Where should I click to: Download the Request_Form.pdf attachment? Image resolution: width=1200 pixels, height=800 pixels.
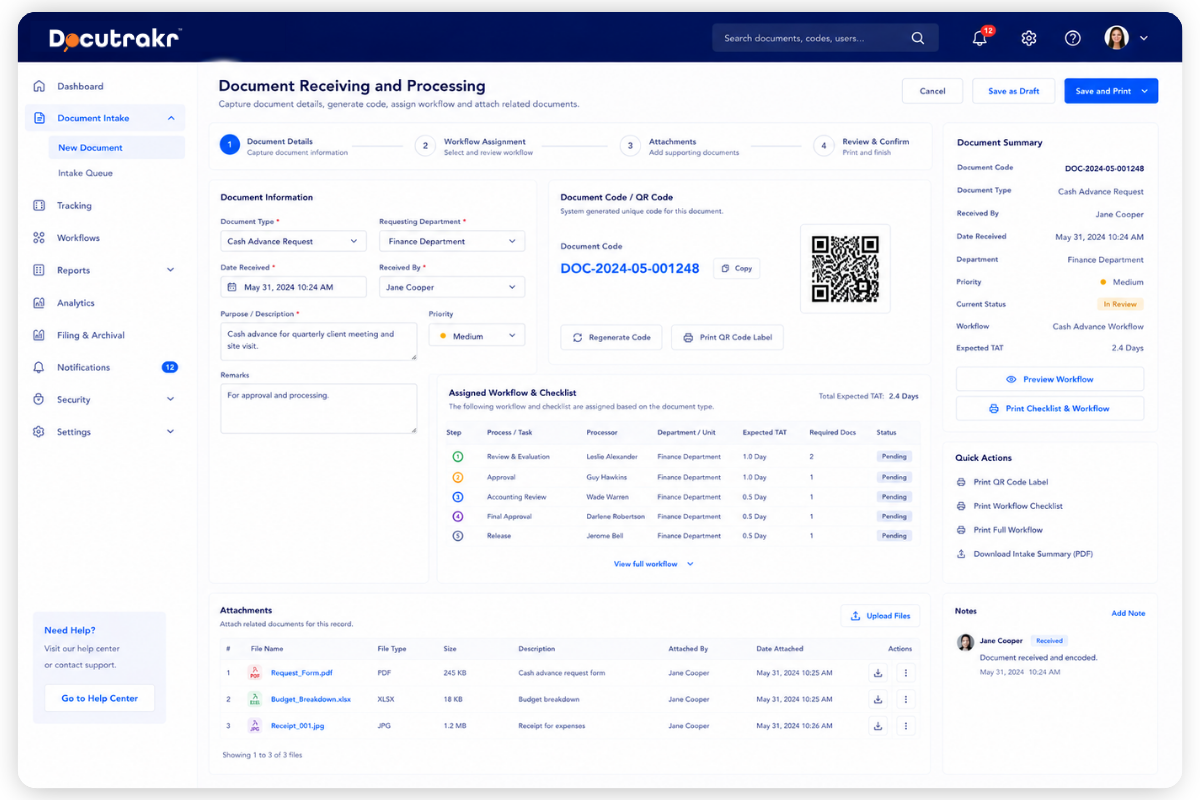tap(878, 673)
